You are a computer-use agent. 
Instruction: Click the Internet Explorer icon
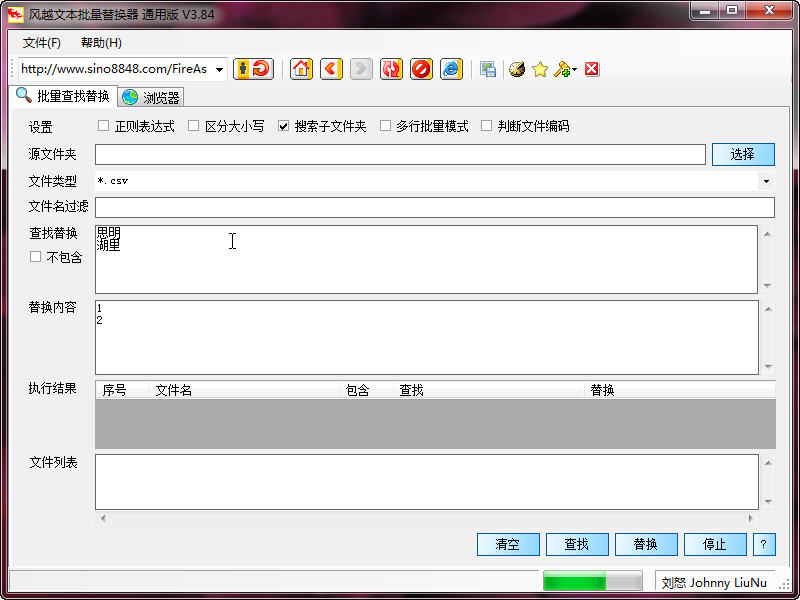[451, 69]
